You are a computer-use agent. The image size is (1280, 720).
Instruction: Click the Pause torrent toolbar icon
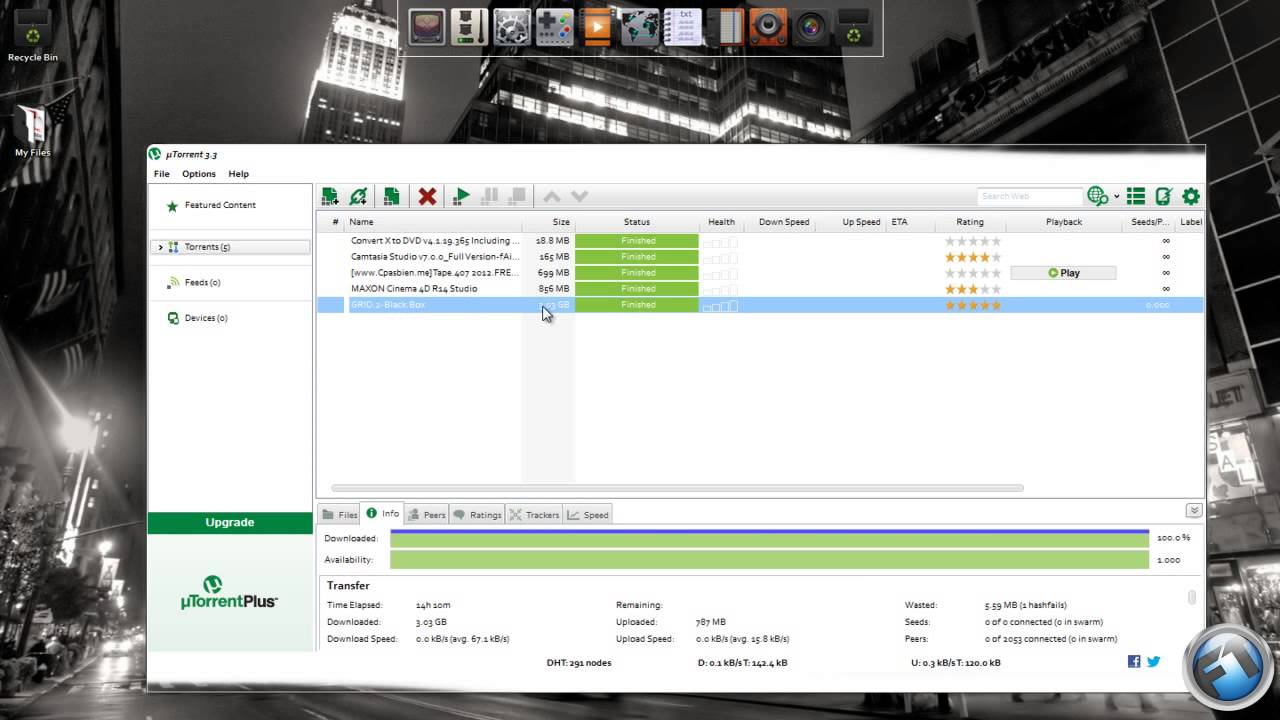click(x=490, y=196)
